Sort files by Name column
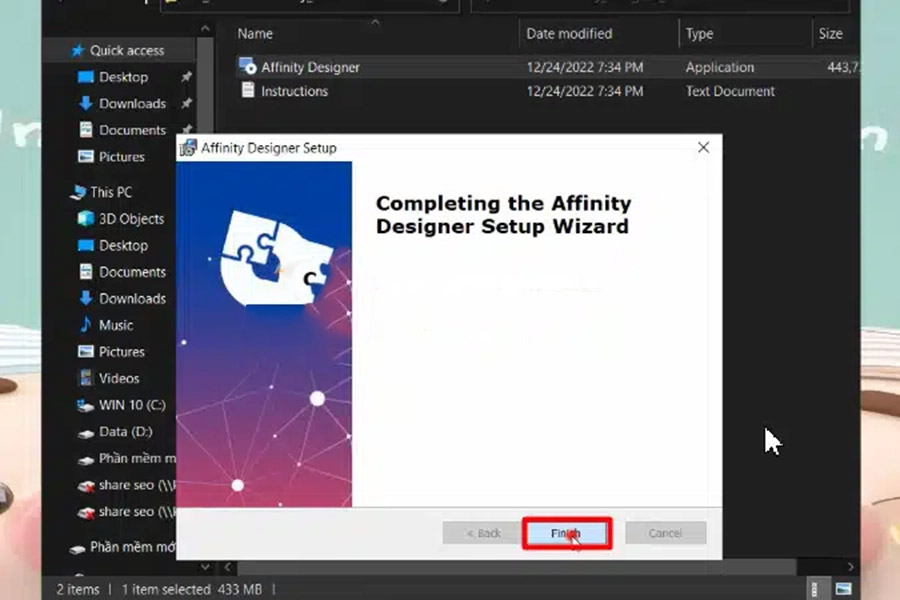 click(255, 34)
